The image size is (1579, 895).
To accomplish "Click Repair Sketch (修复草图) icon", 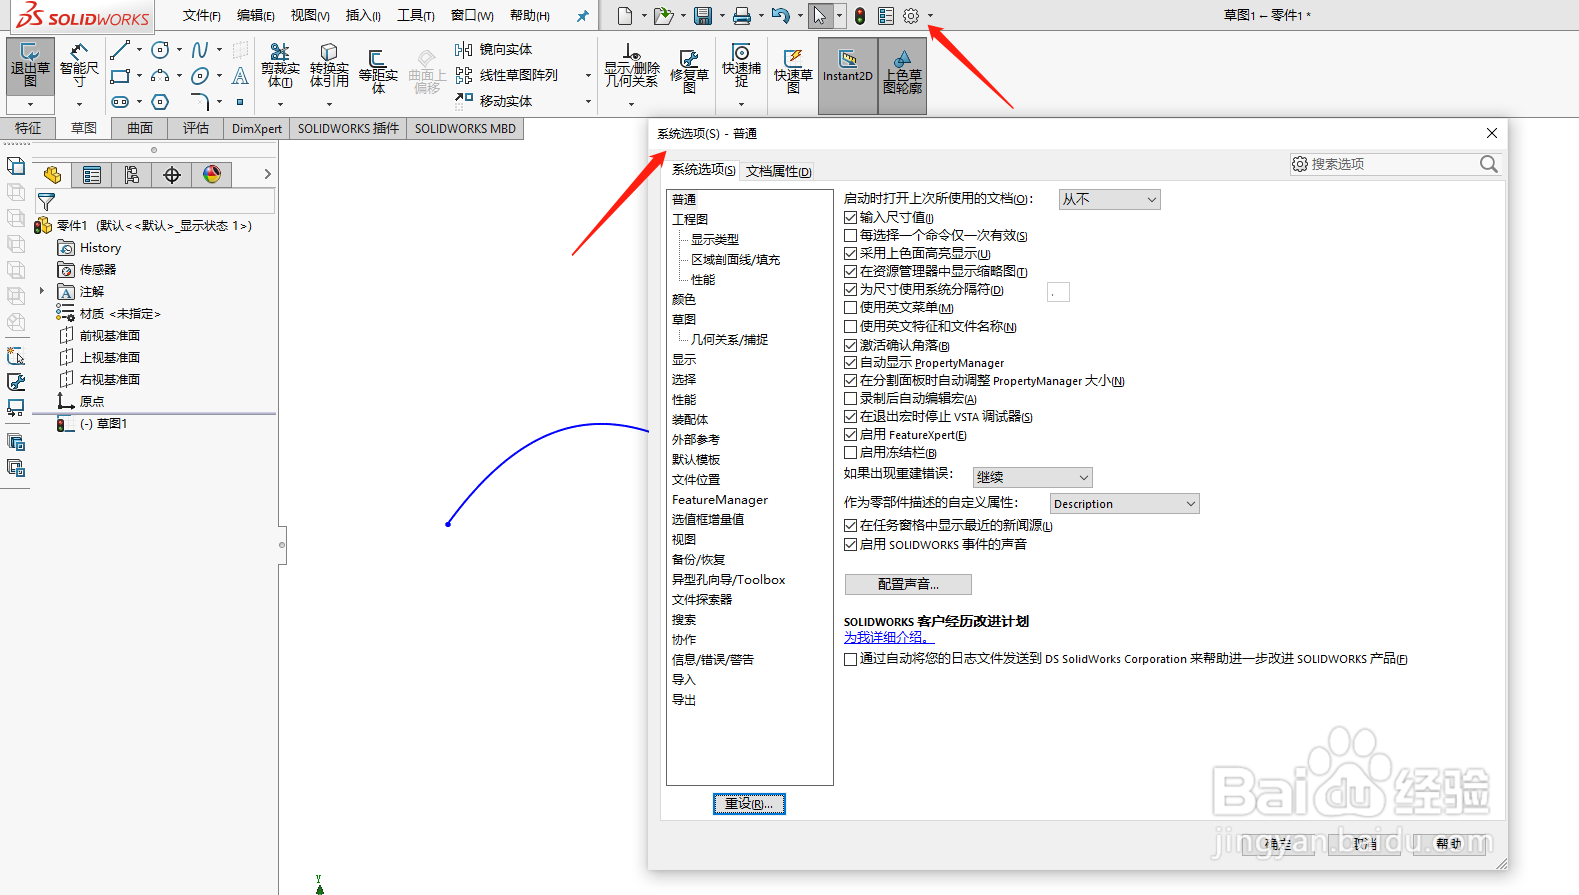I will coord(689,71).
